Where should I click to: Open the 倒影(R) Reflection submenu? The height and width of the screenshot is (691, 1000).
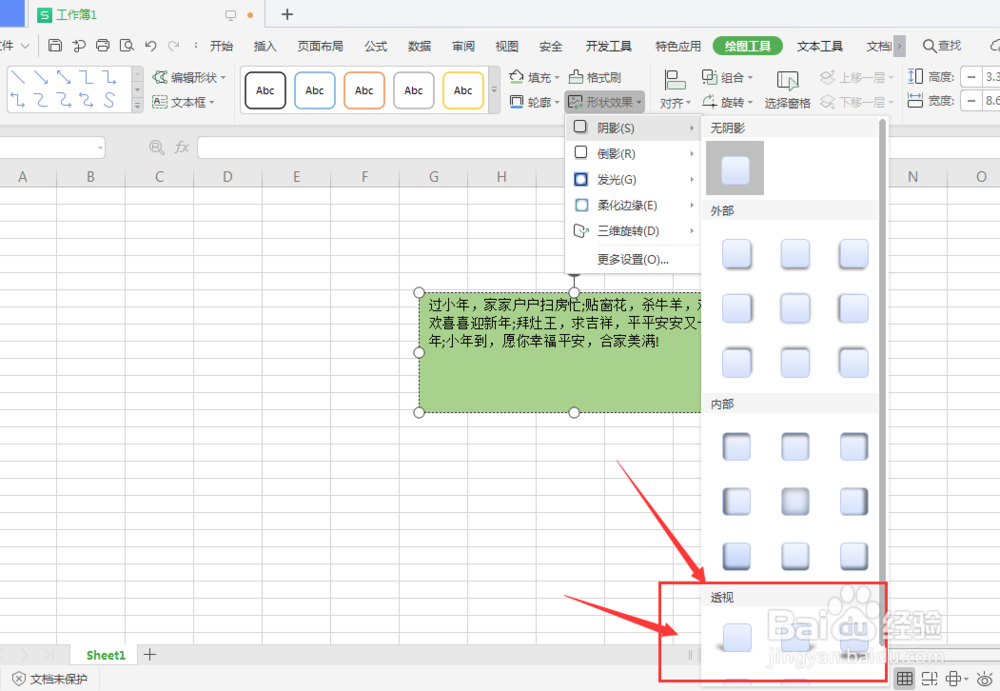[633, 154]
